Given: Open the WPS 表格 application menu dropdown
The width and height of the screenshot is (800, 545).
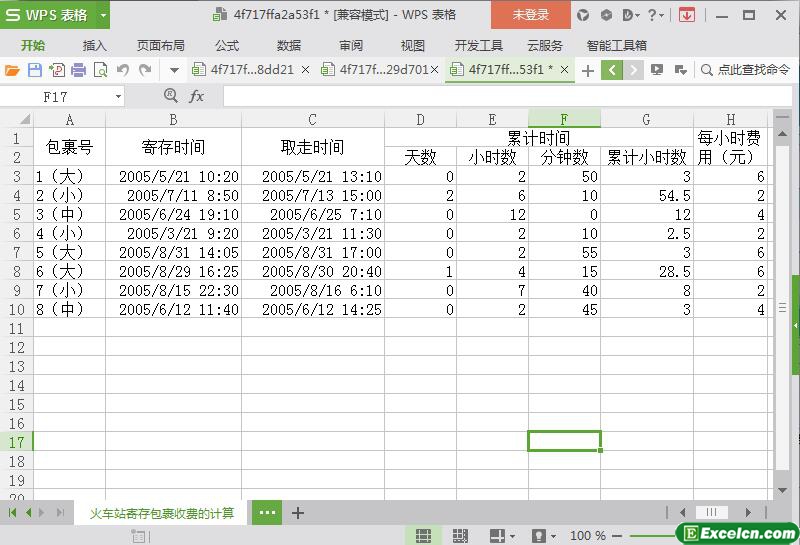Looking at the screenshot, I should point(103,15).
